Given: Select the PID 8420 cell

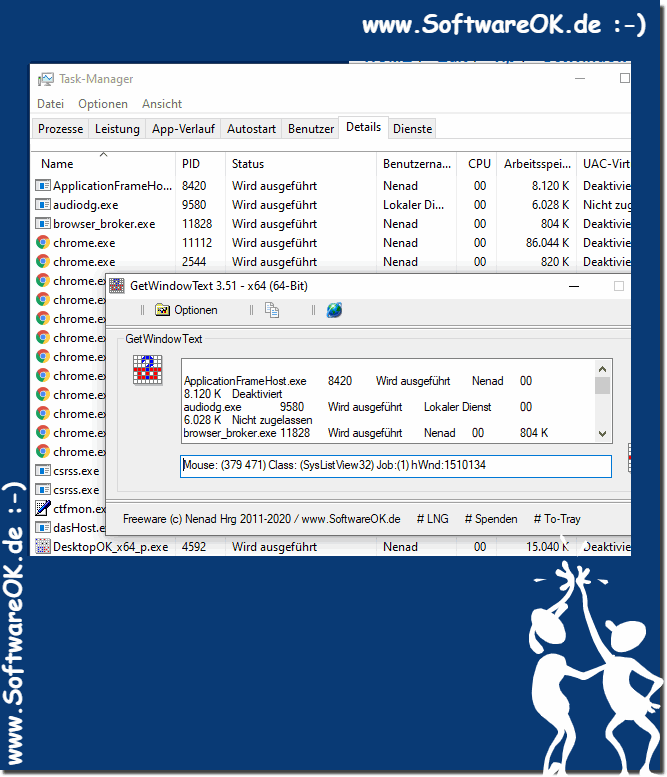Looking at the screenshot, I should pos(194,186).
